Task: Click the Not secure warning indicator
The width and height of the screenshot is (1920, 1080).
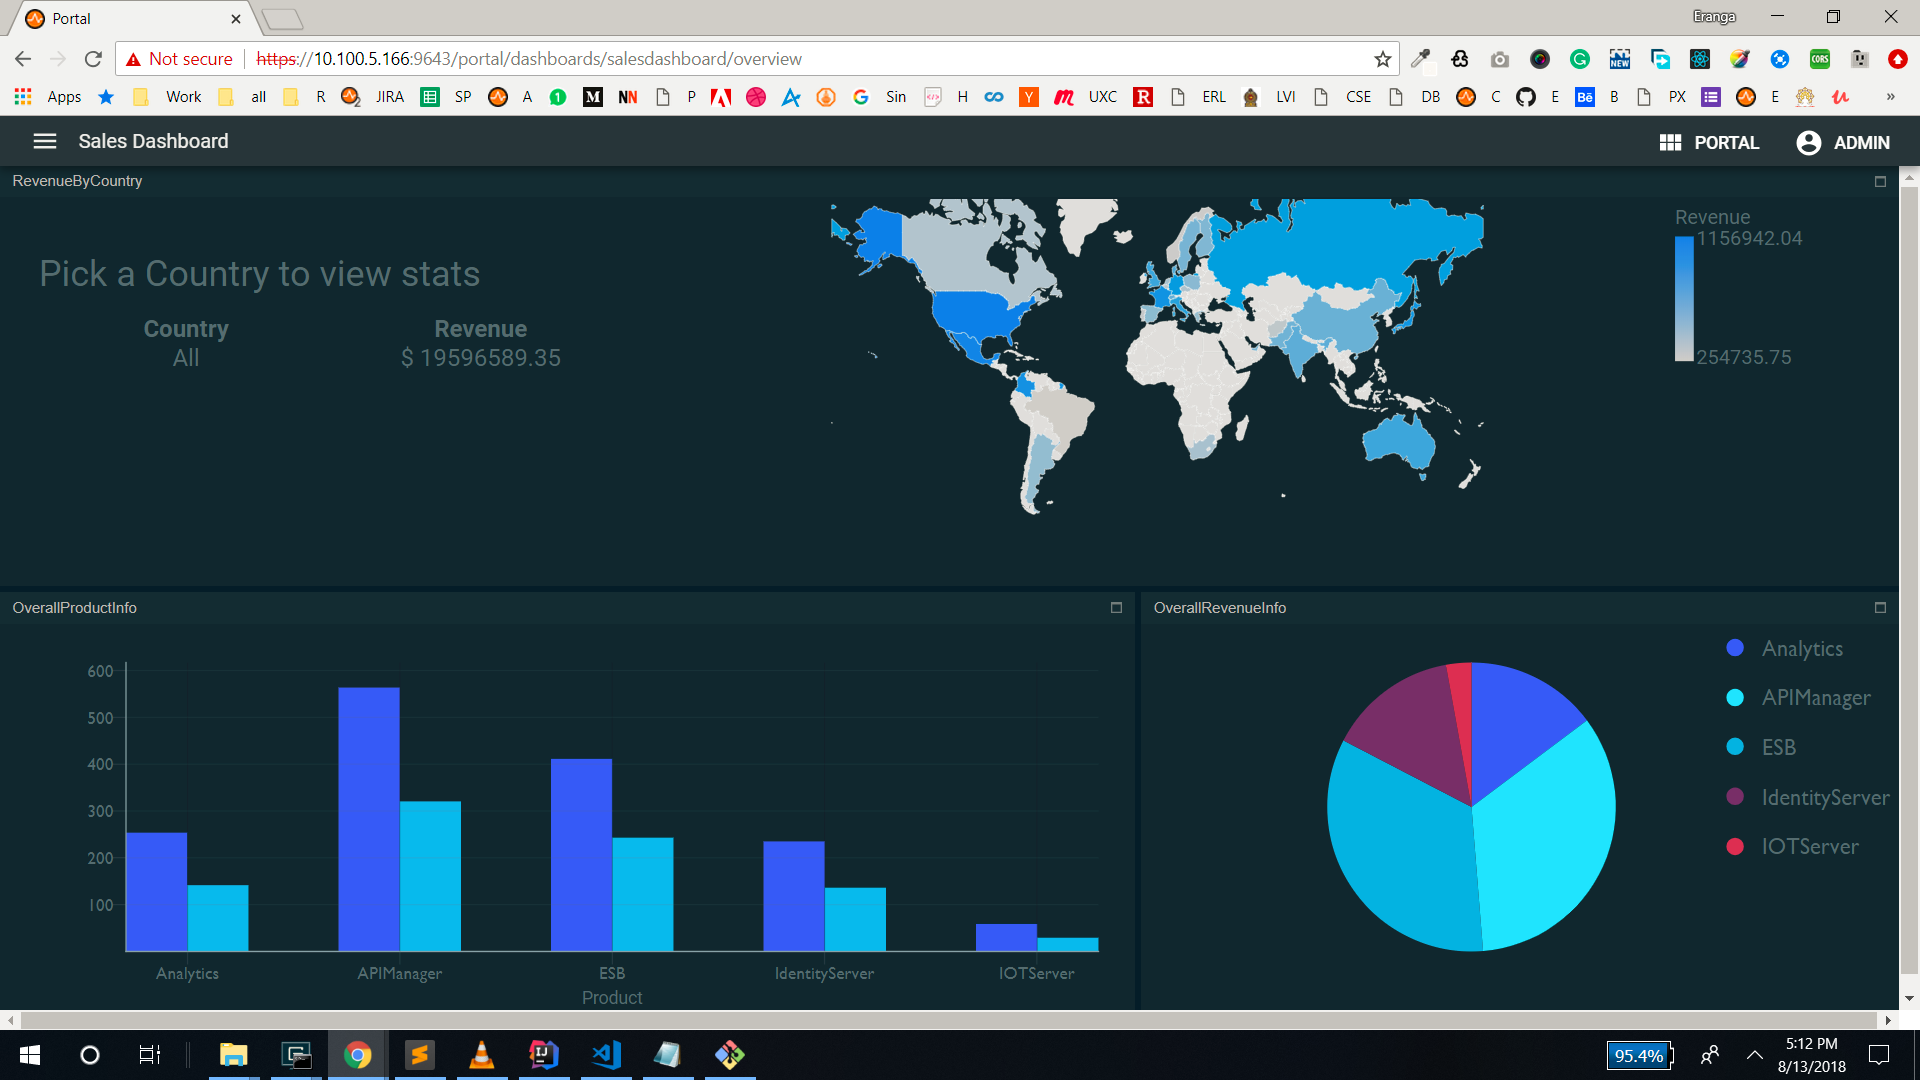Action: [x=179, y=59]
